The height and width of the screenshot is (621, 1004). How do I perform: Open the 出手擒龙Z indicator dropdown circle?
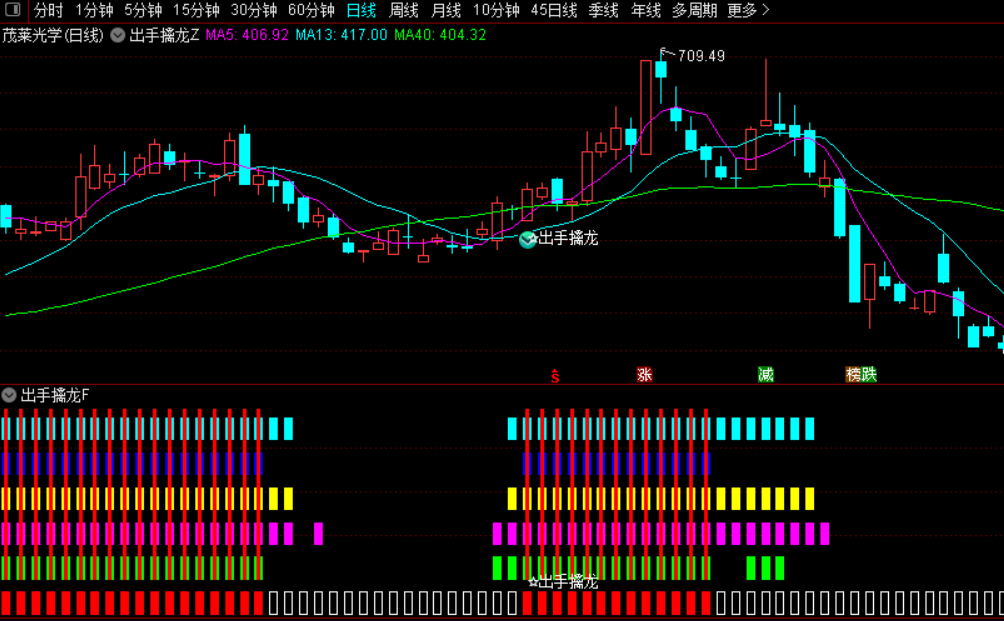[x=118, y=35]
